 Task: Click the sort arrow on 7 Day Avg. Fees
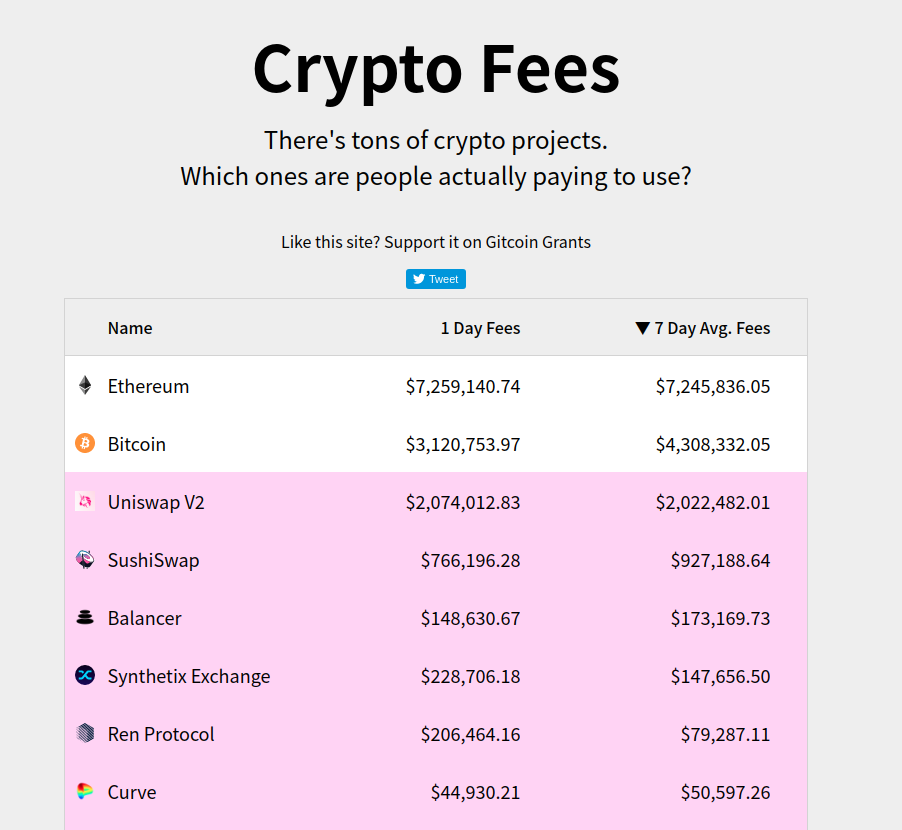pyautogui.click(x=642, y=328)
